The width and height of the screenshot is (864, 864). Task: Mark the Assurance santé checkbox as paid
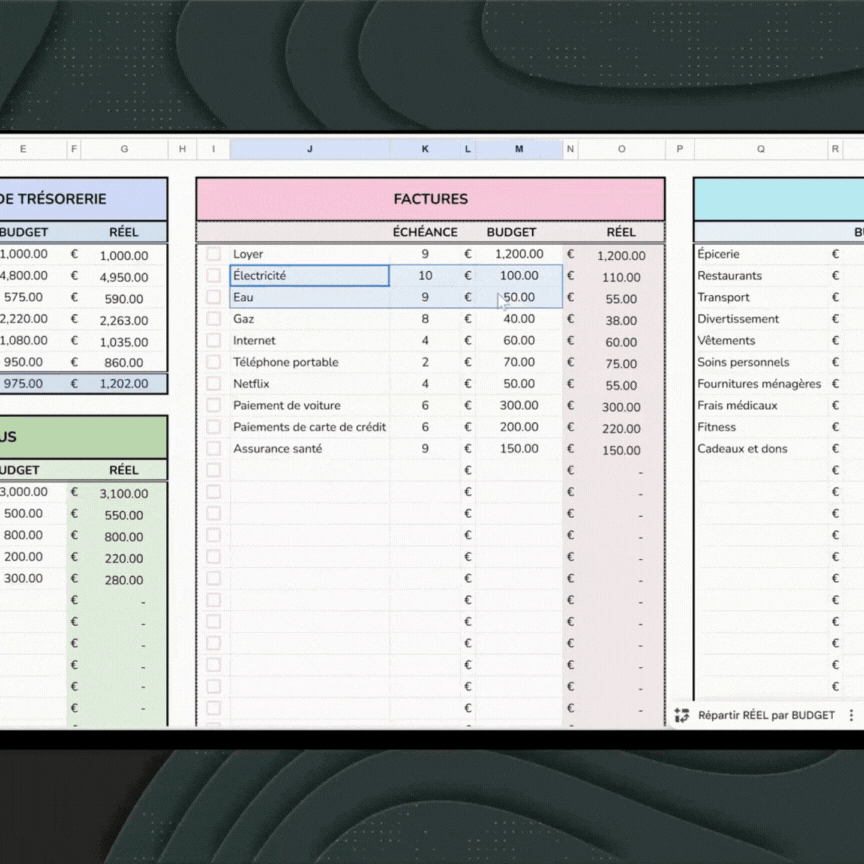point(213,449)
